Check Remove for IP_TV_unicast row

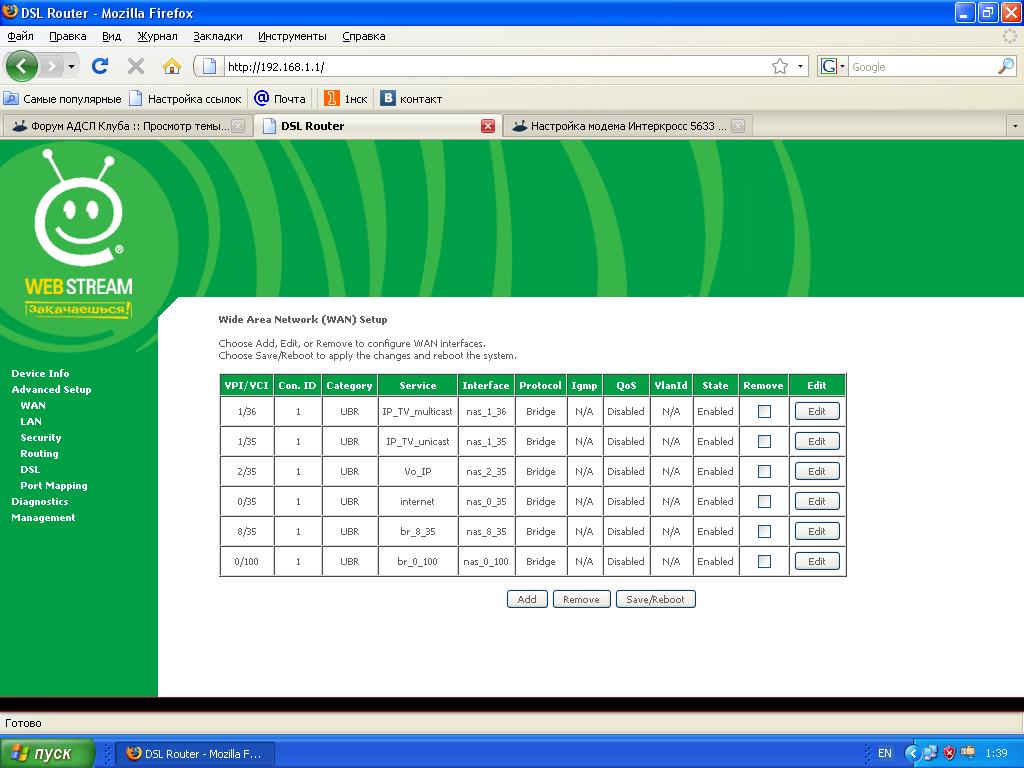[x=764, y=441]
